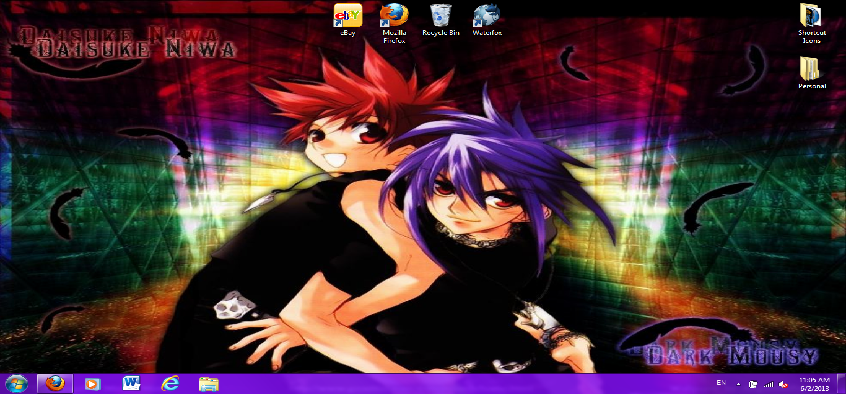Screen dimensions: 849x395
Task: Launch Internet Explorer from the taskbar
Action: pyautogui.click(x=170, y=384)
